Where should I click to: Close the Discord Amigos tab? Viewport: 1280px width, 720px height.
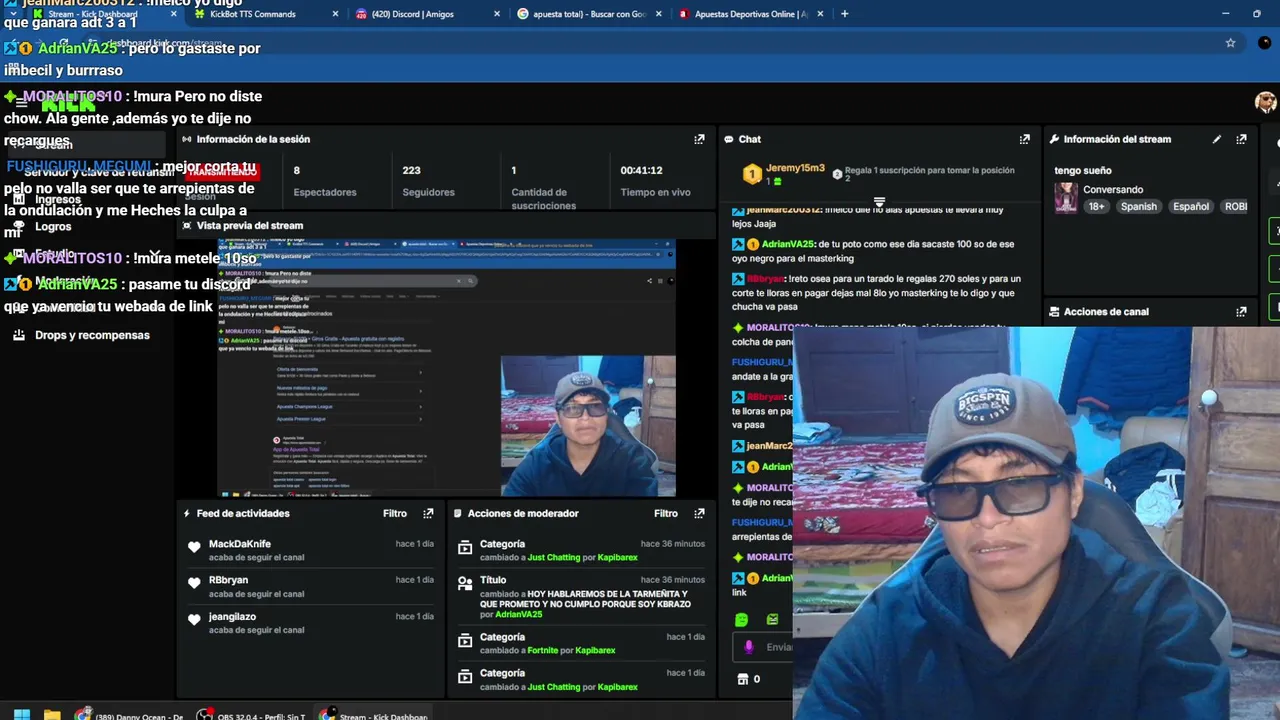coord(497,14)
